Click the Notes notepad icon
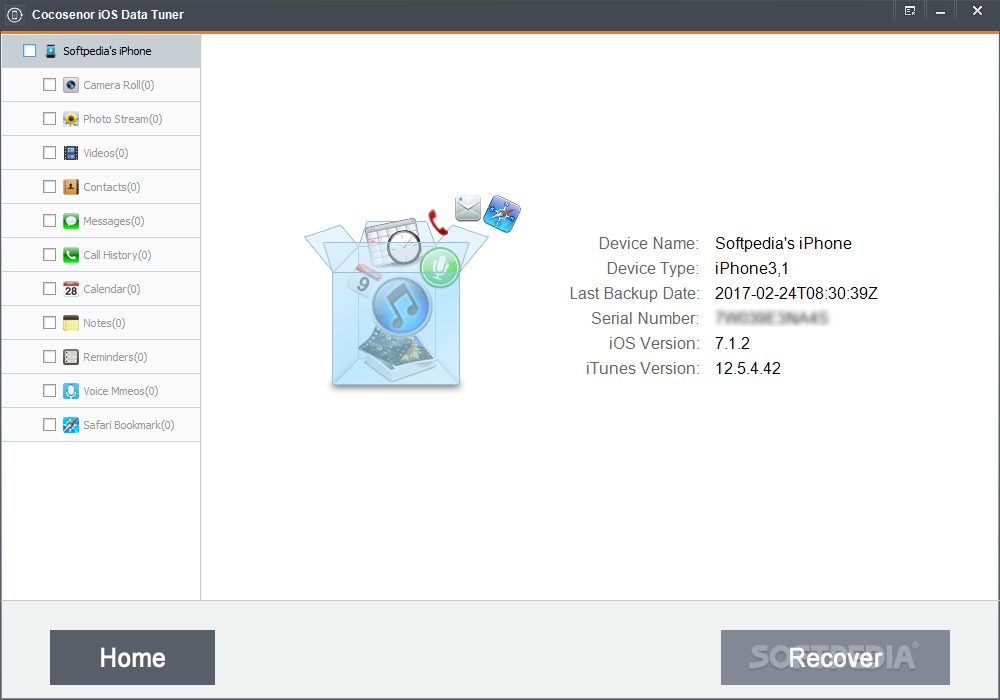 [71, 323]
